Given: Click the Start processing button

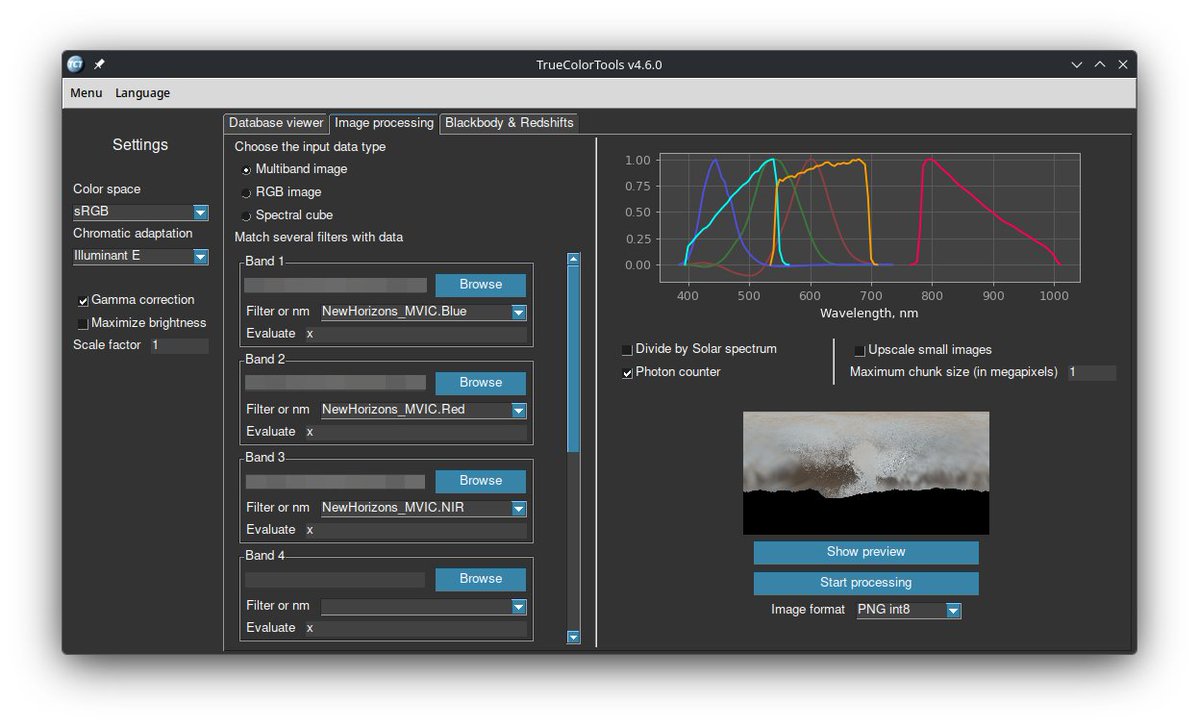Looking at the screenshot, I should (x=866, y=583).
